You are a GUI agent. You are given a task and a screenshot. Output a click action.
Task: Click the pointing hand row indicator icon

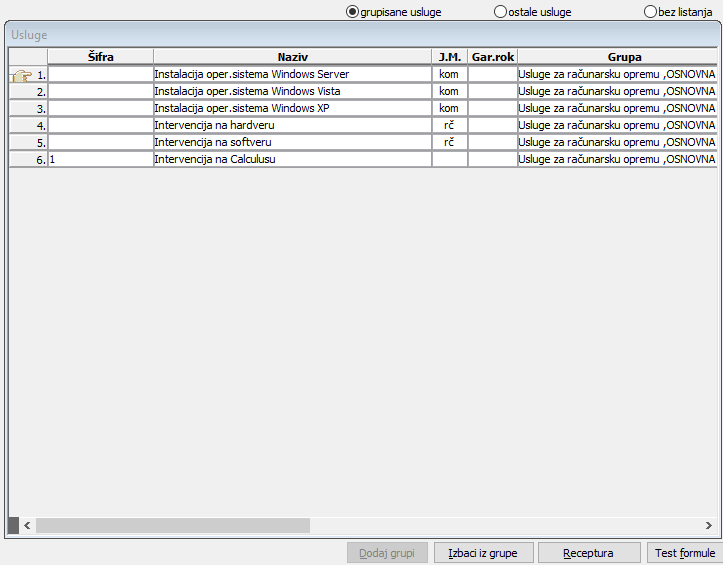[20, 75]
